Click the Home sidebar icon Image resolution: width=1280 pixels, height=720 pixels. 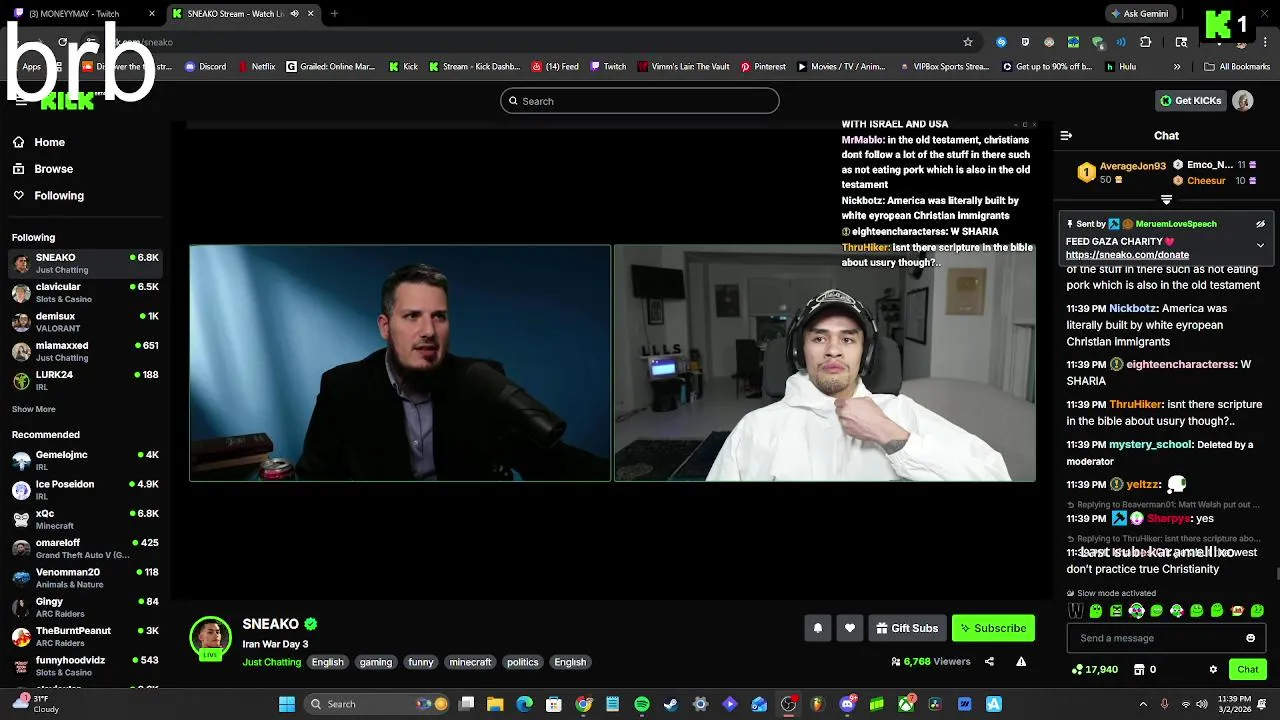pos(19,142)
